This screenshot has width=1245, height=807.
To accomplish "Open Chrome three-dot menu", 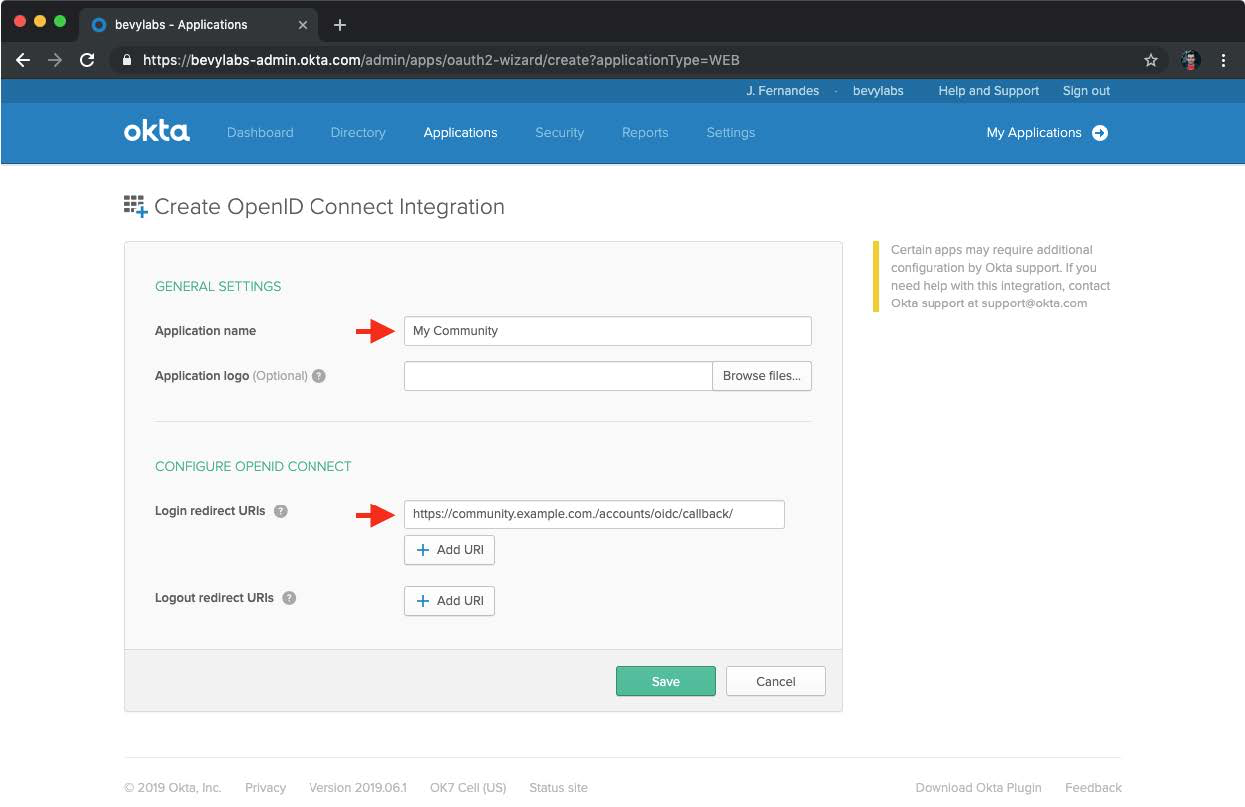I will click(x=1223, y=60).
